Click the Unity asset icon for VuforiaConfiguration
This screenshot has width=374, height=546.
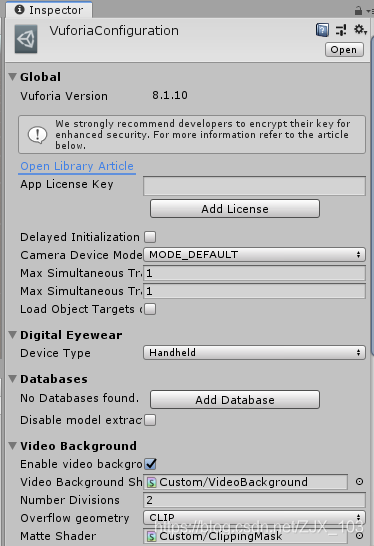point(26,39)
